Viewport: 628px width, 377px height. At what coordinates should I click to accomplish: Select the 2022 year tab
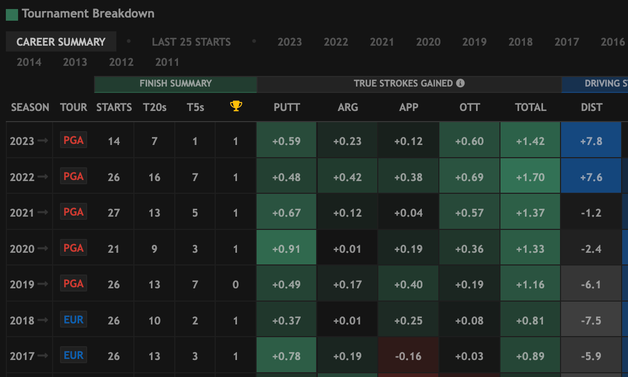[x=336, y=42]
